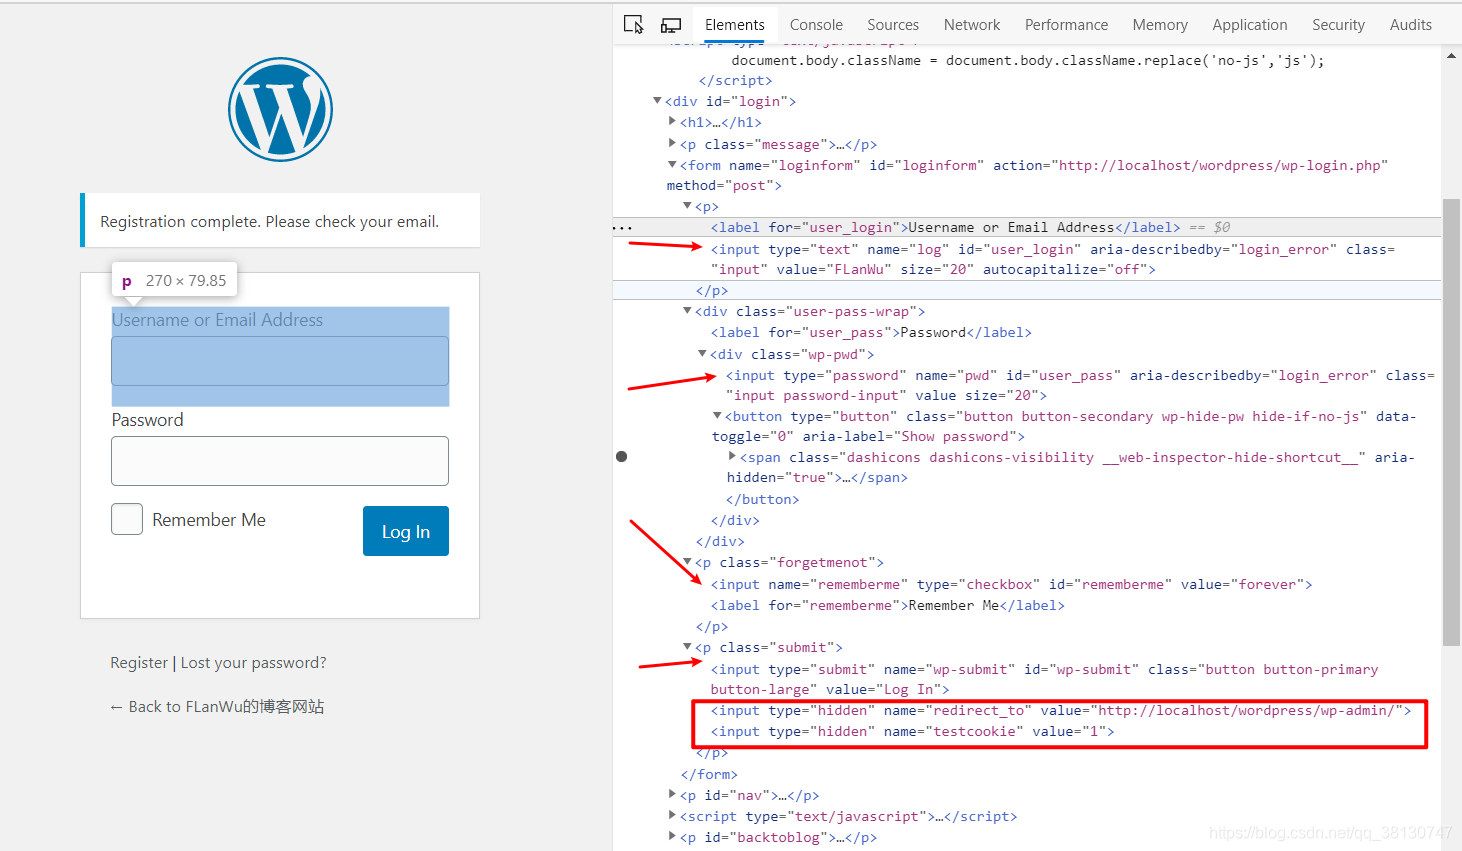Viewport: 1462px width, 851px height.
Task: Collapse the p class="submit" node
Action: [x=687, y=647]
